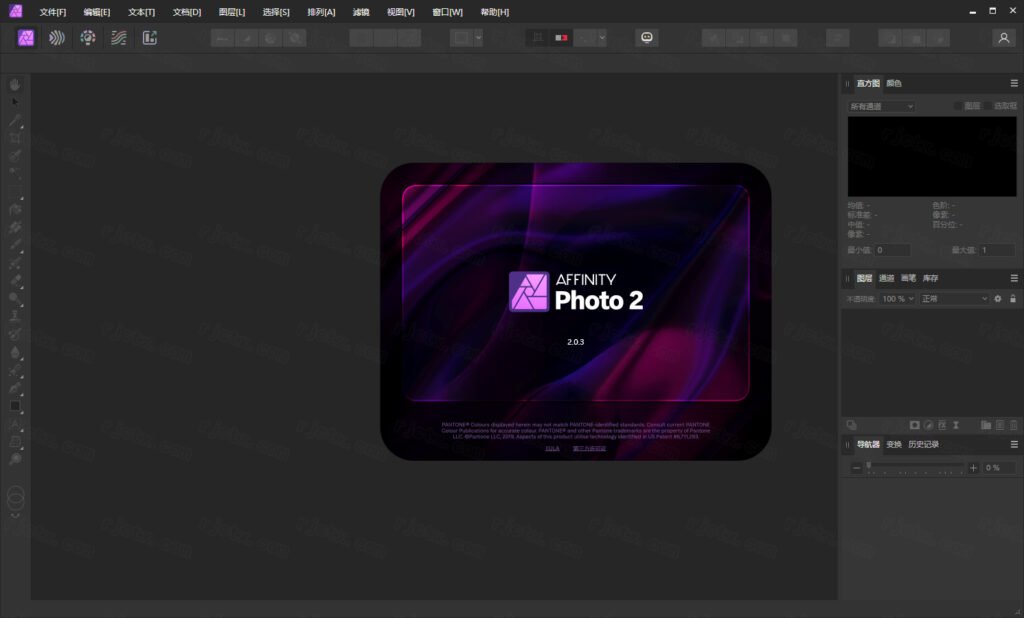Click the navigator zoom slider handle

[x=869, y=466]
